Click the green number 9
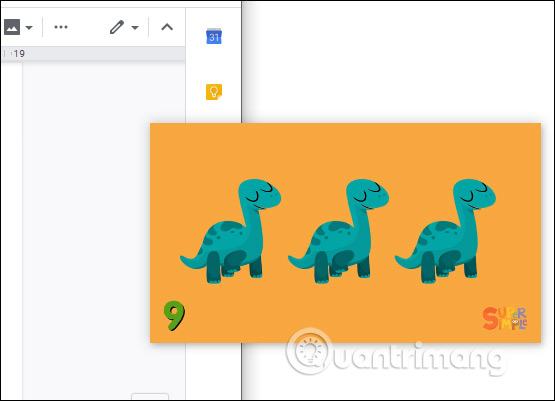 [174, 316]
